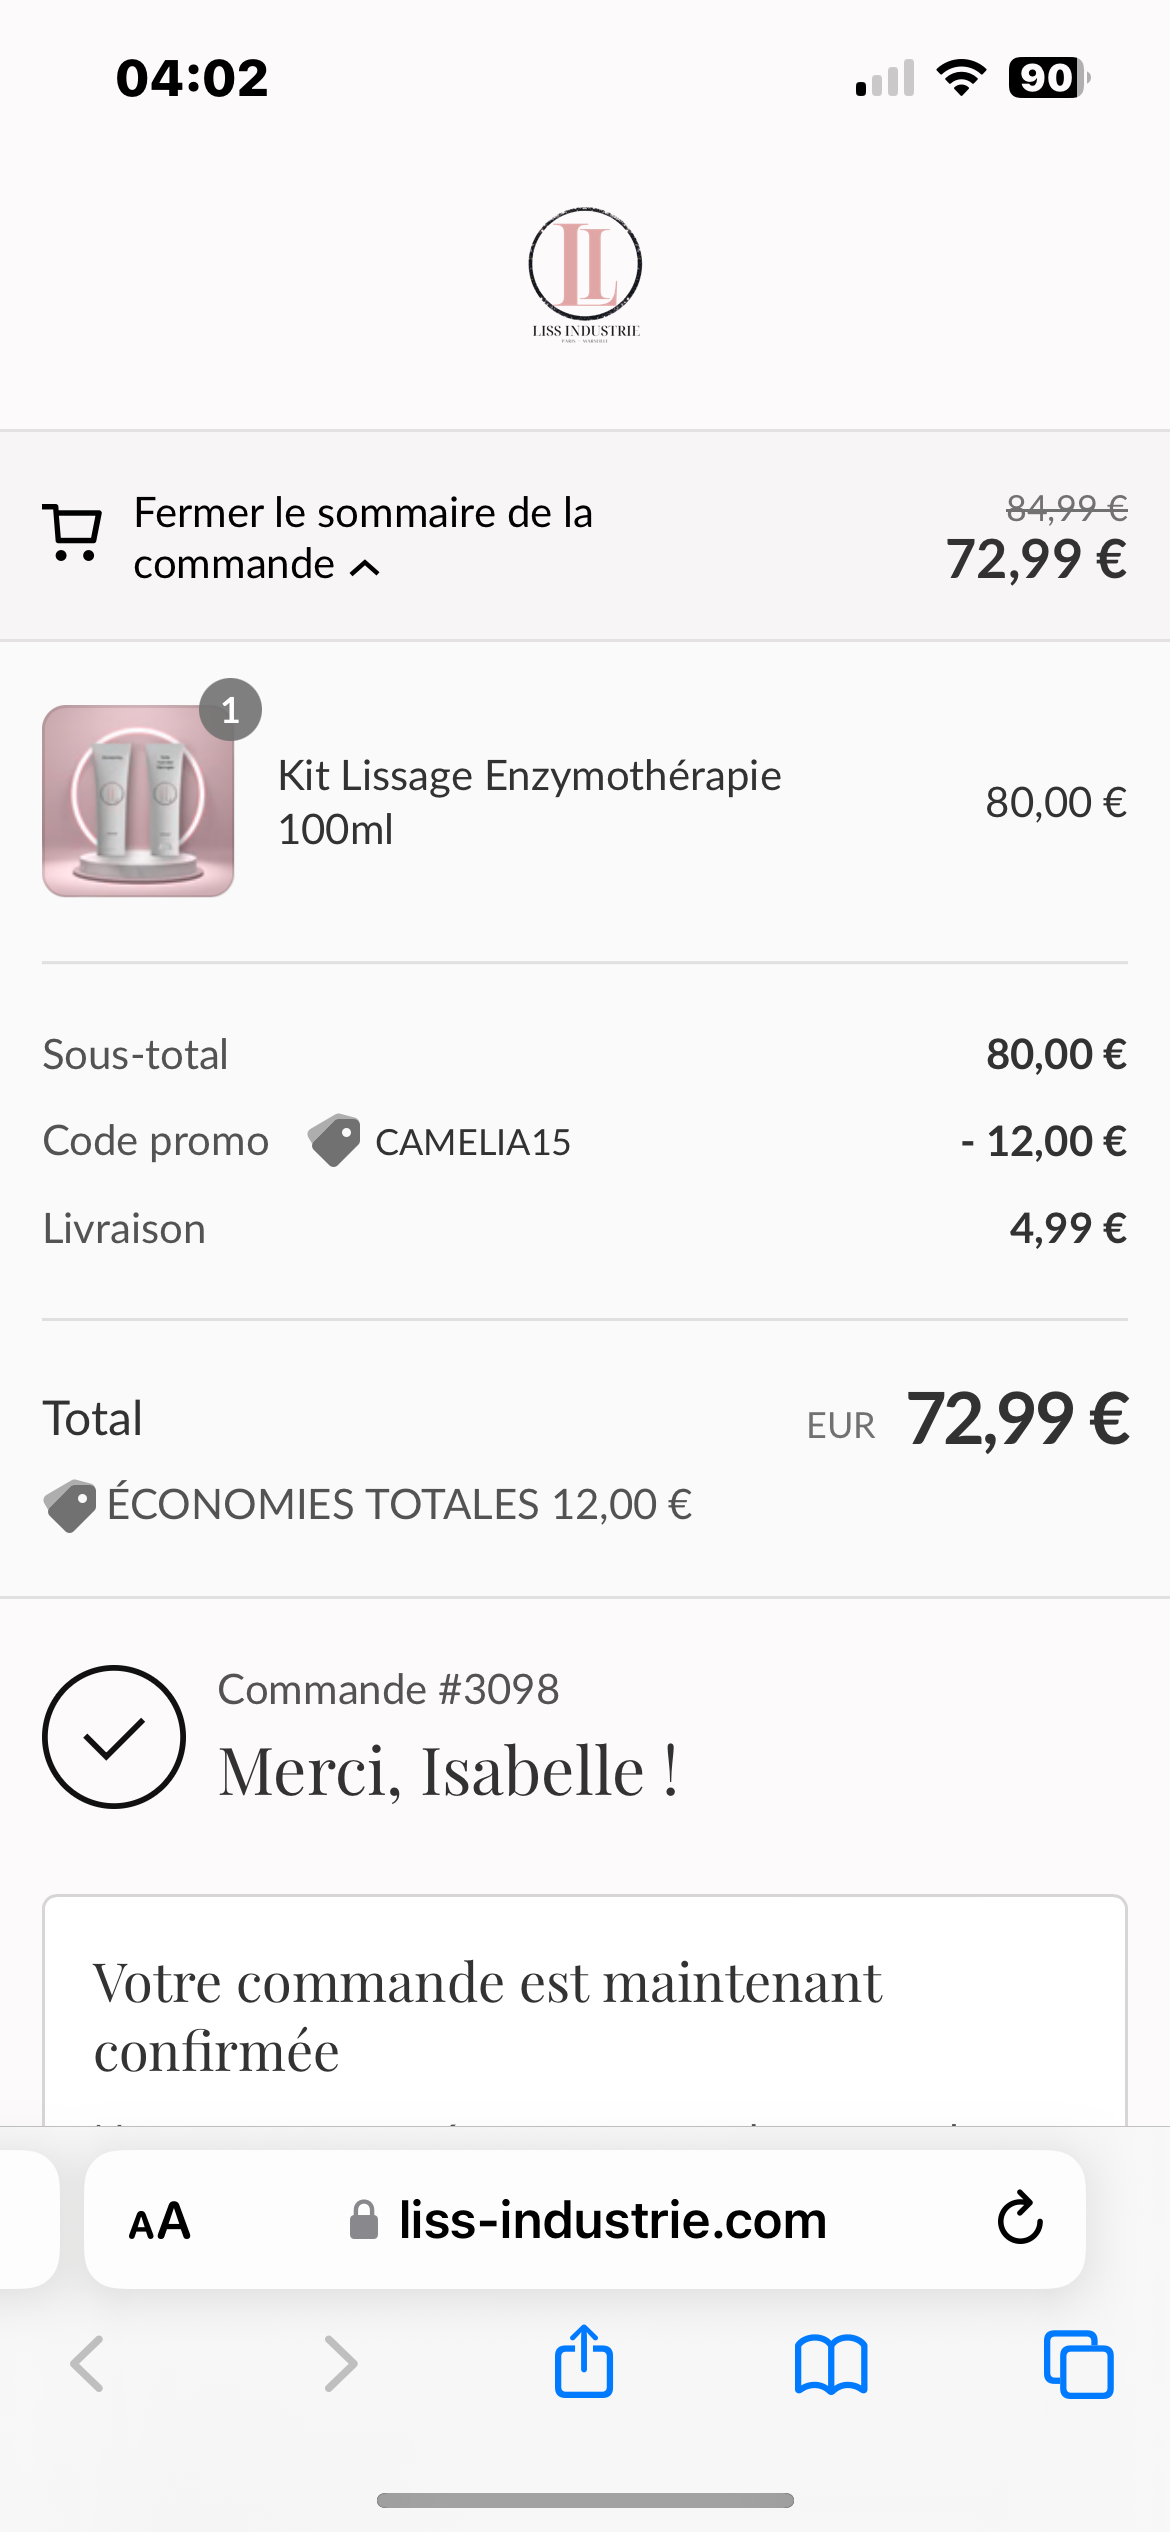1170x2532 pixels.
Task: Go back to the previous page
Action: click(87, 2364)
